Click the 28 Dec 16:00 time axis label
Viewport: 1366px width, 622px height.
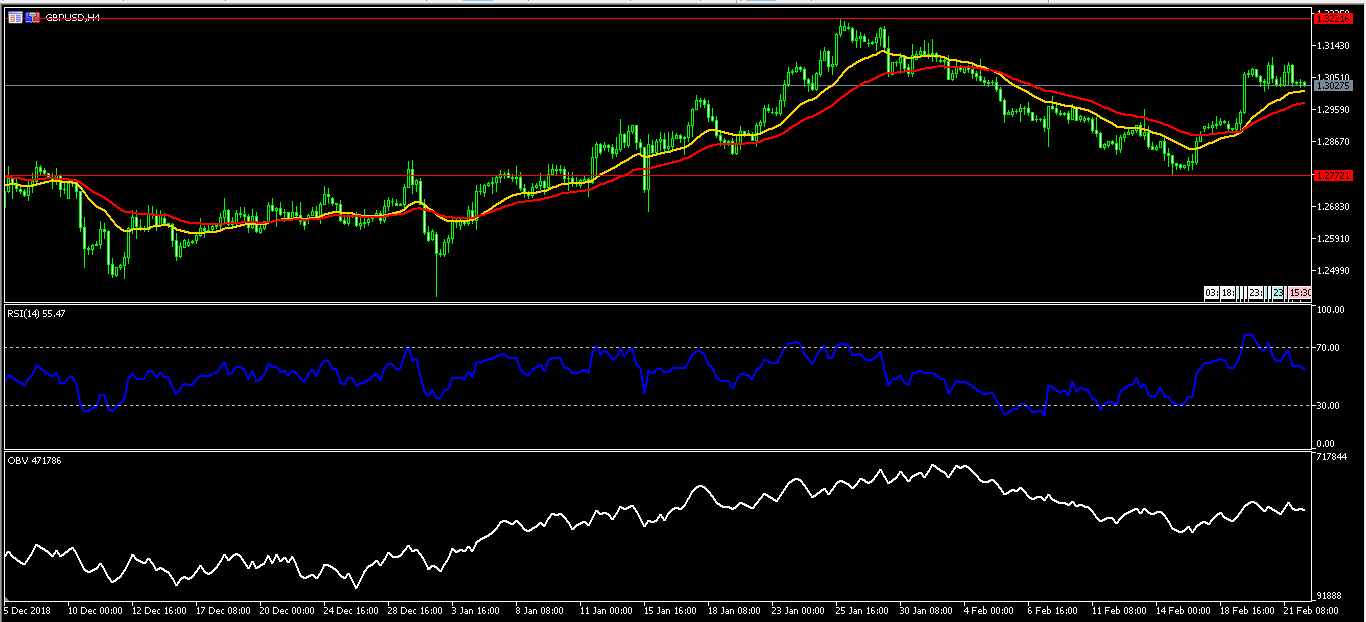pyautogui.click(x=415, y=609)
